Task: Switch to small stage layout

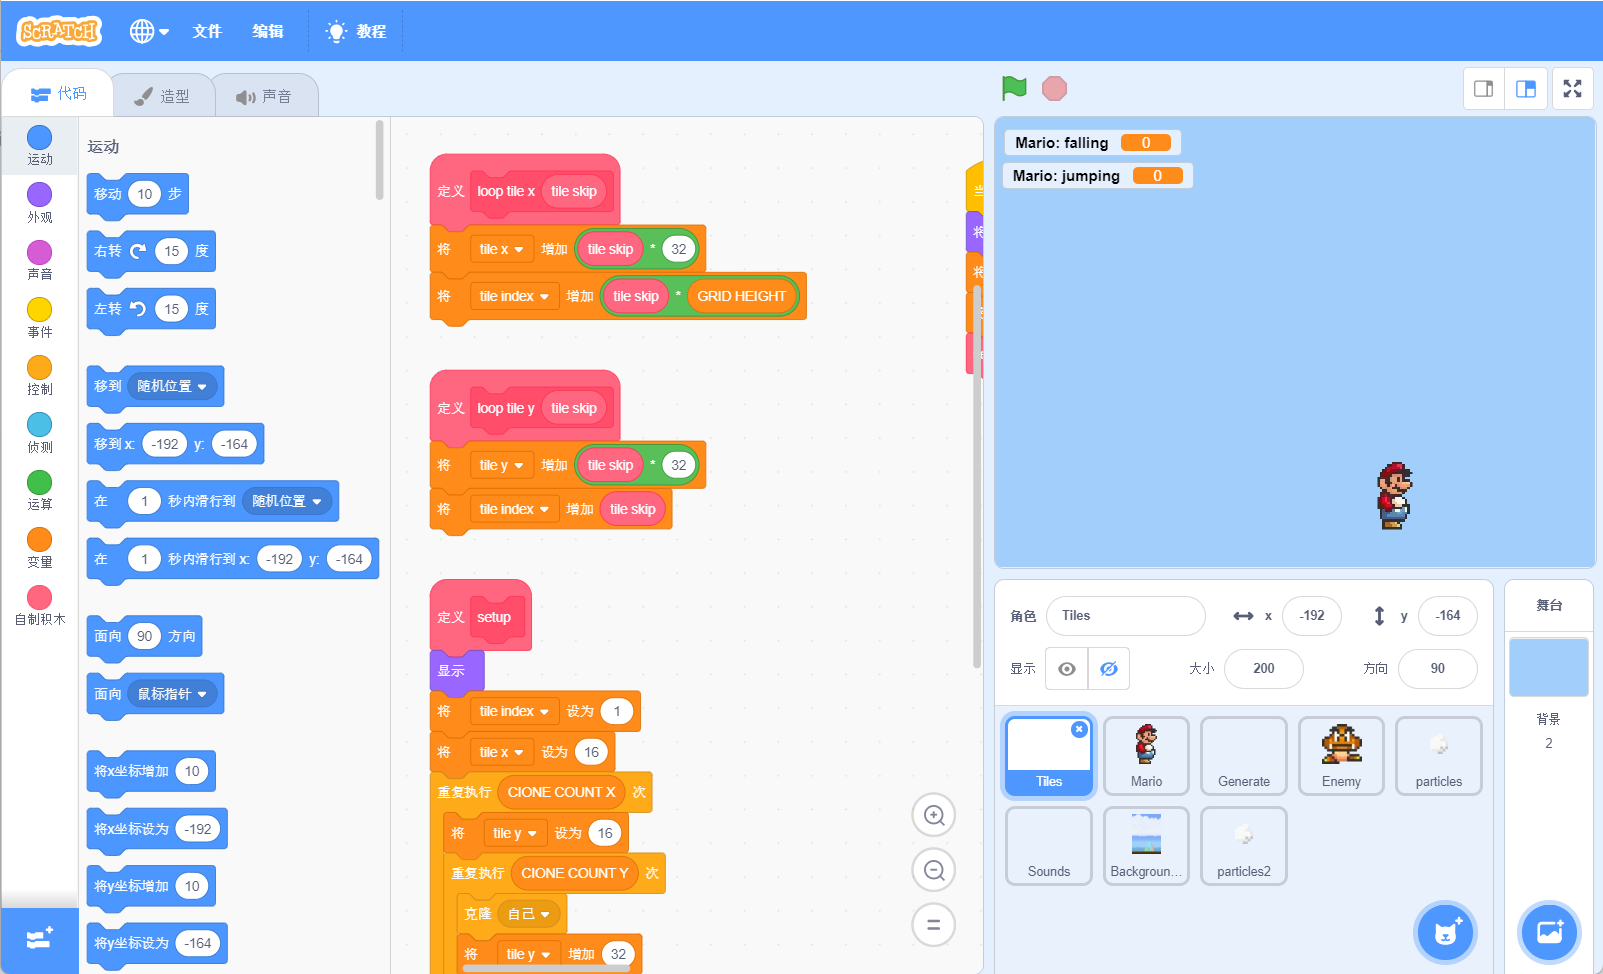Action: click(1484, 89)
